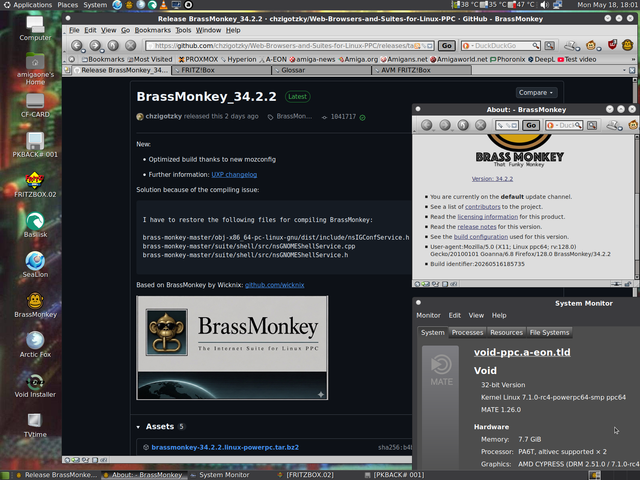Download brassmonkey-34.2.2.linux-powerpc.tar.bz2

(x=225, y=447)
